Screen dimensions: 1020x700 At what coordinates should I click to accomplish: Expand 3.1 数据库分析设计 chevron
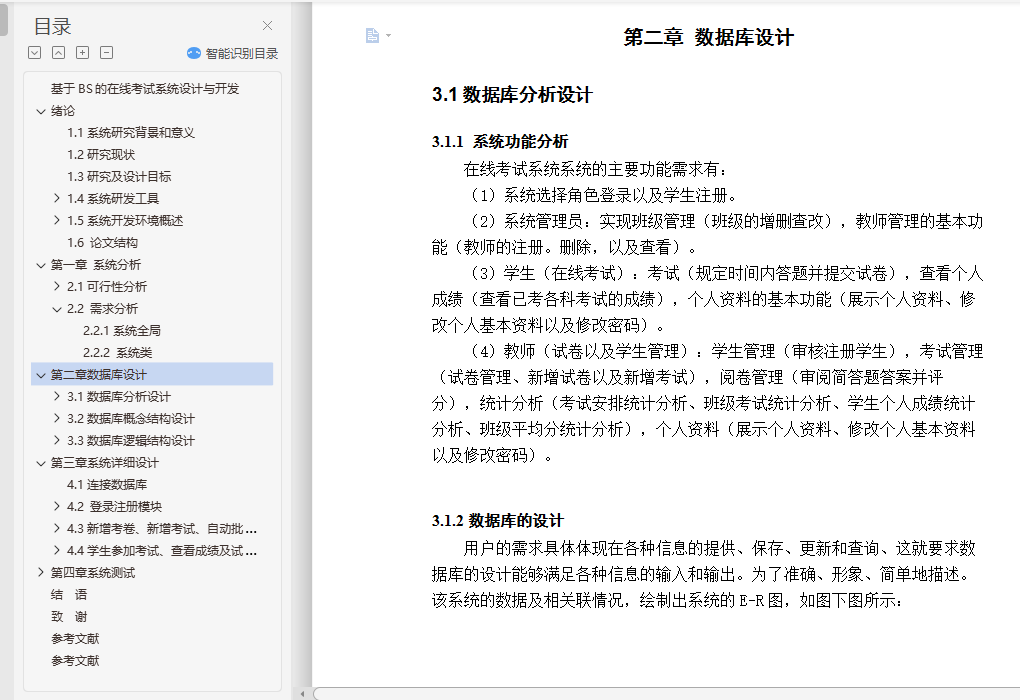point(57,396)
